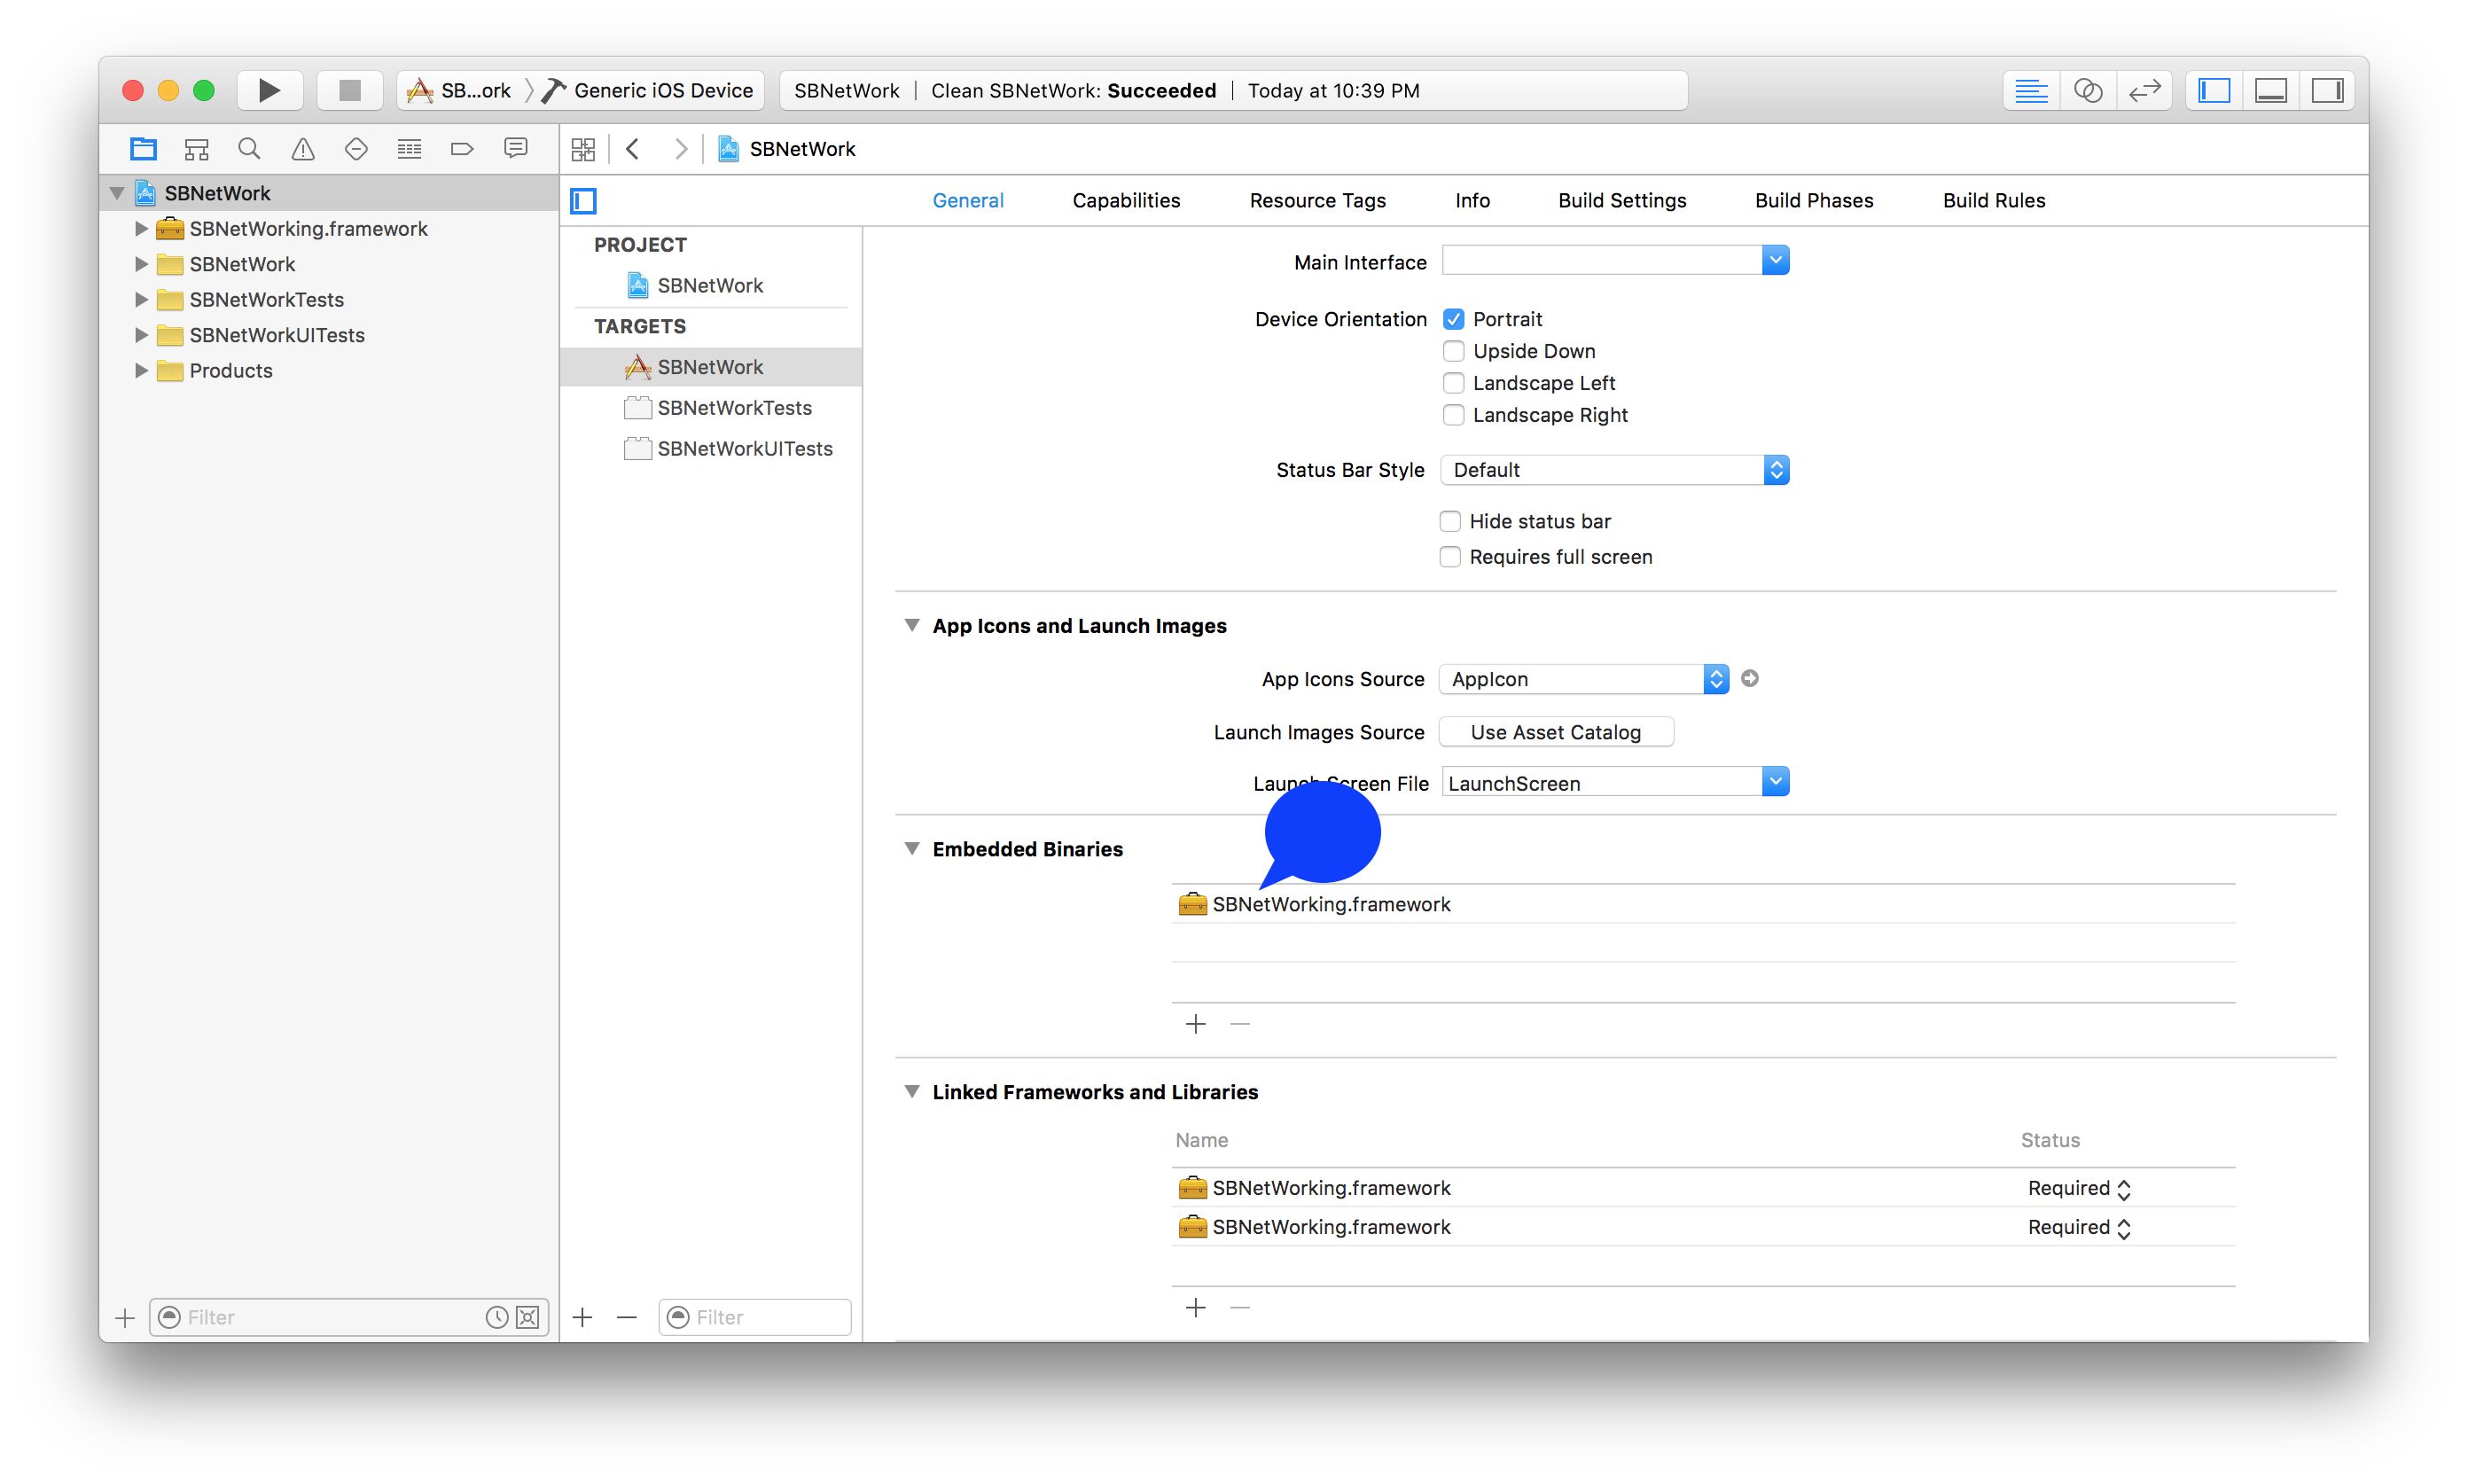Viewport: 2468px width, 1484px height.
Task: Click add button in Embedded Binaries
Action: click(1195, 1024)
